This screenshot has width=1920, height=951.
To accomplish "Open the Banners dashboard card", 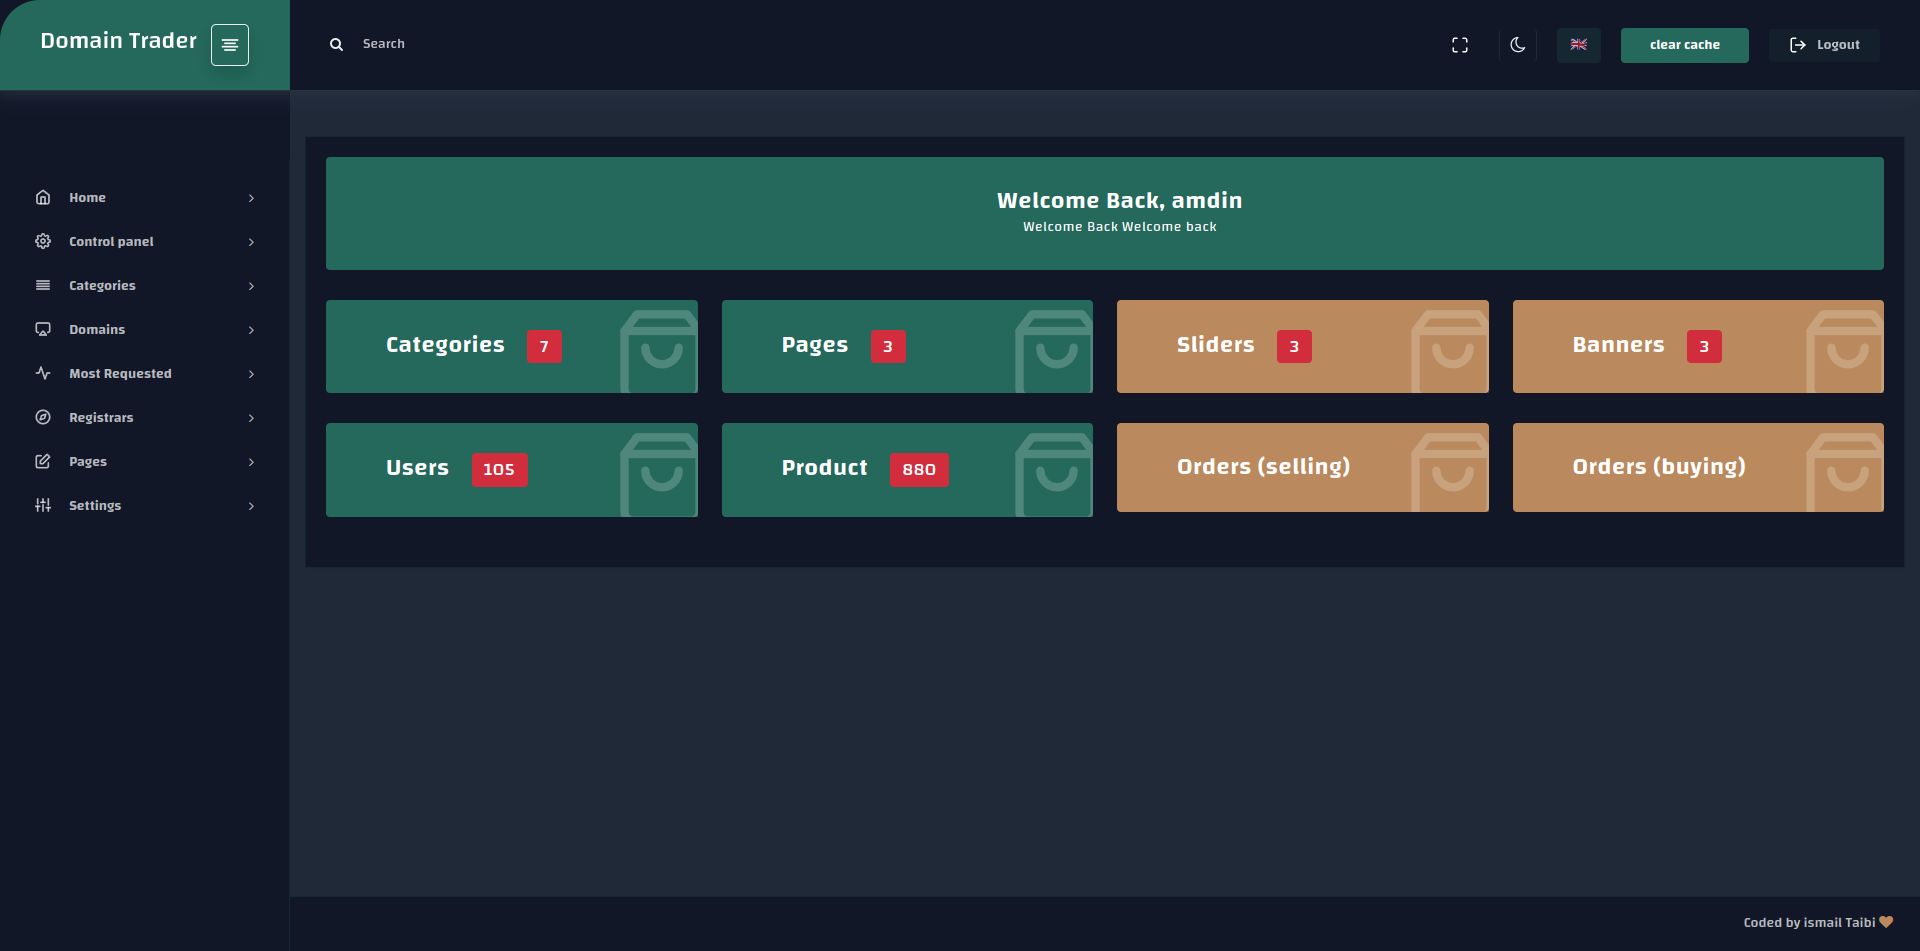I will (x=1698, y=346).
